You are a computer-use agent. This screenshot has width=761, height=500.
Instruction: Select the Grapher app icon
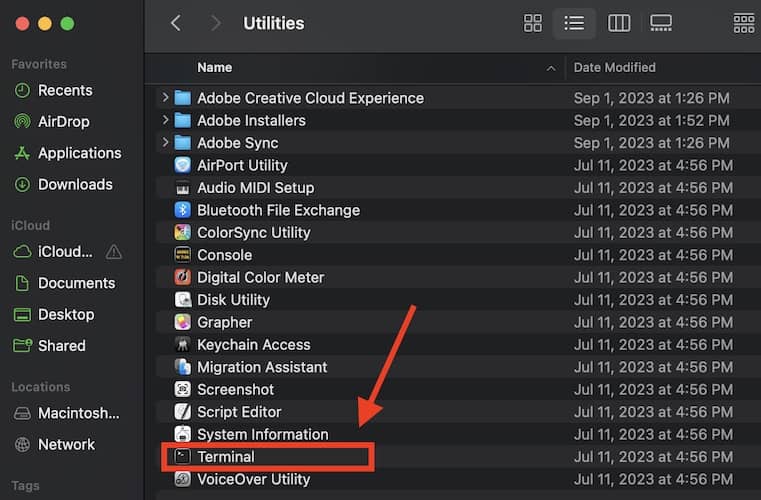(182, 322)
